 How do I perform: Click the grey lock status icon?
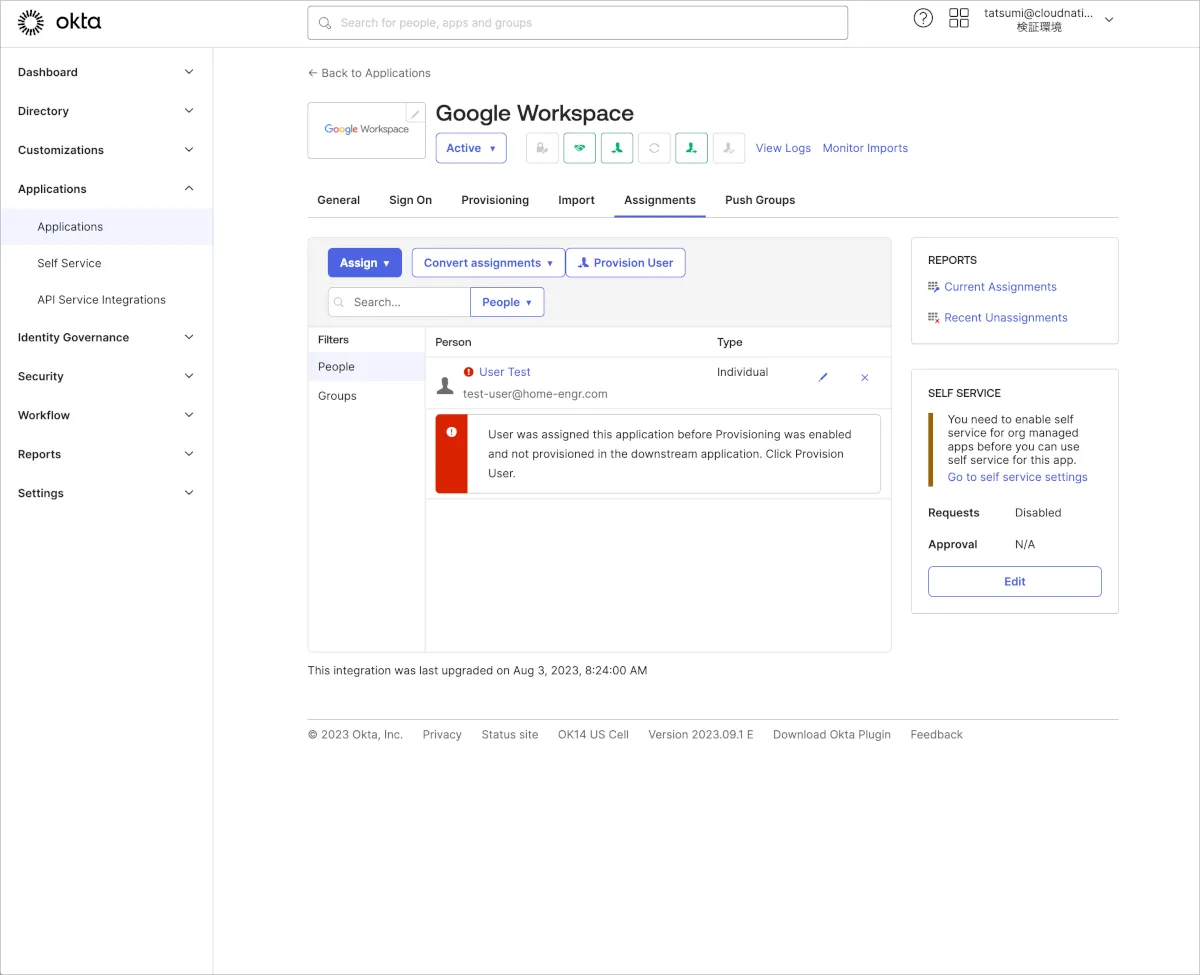(x=542, y=148)
